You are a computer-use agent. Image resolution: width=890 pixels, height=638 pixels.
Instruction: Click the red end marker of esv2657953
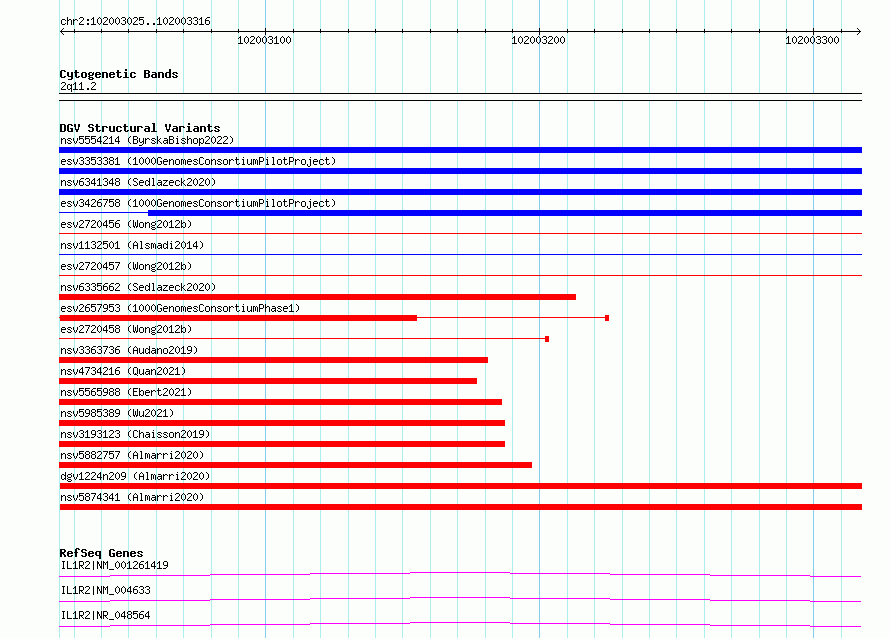coord(607,318)
